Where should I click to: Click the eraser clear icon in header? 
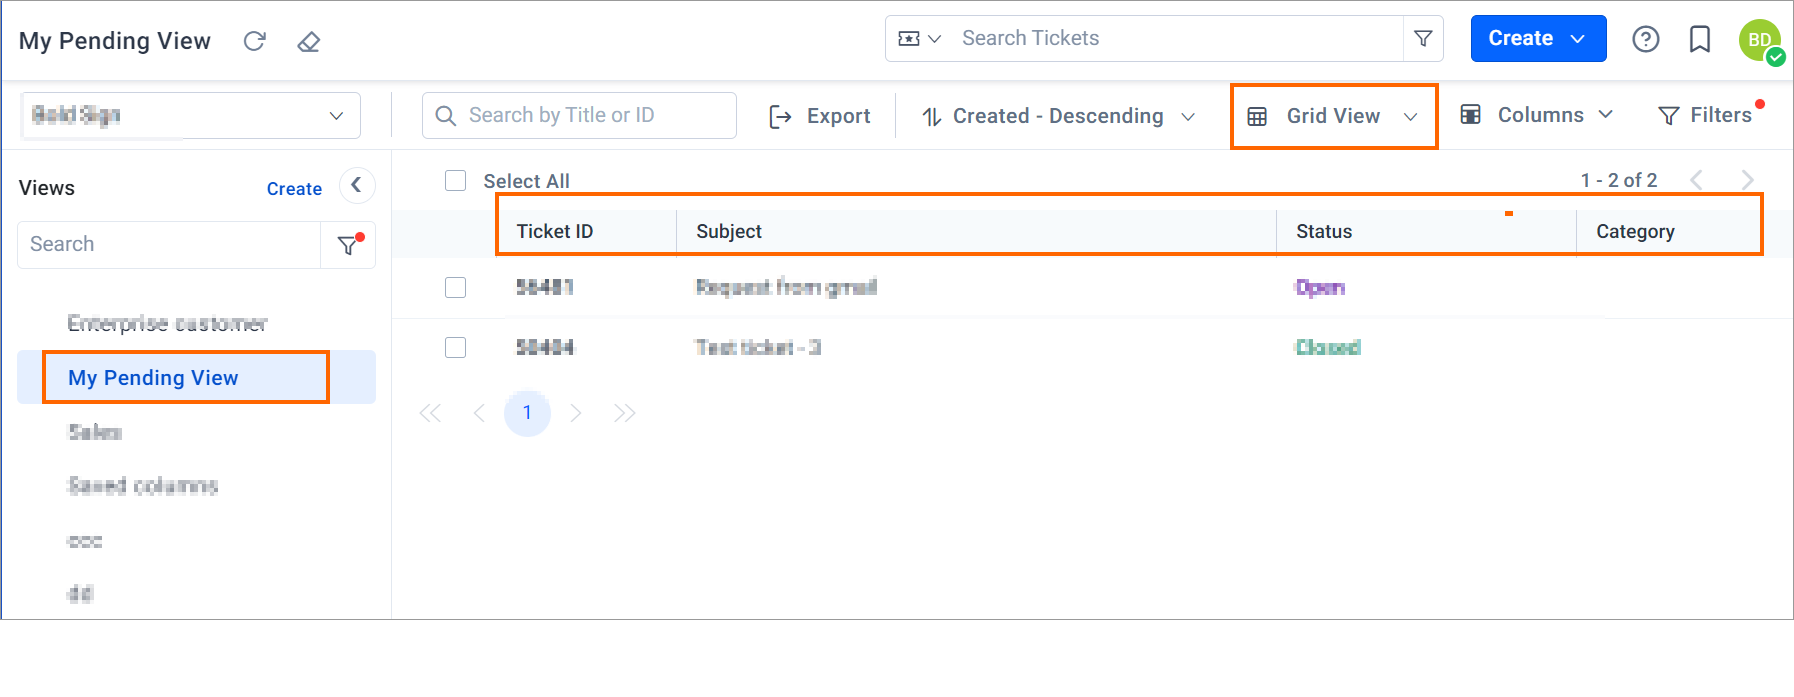(x=309, y=41)
